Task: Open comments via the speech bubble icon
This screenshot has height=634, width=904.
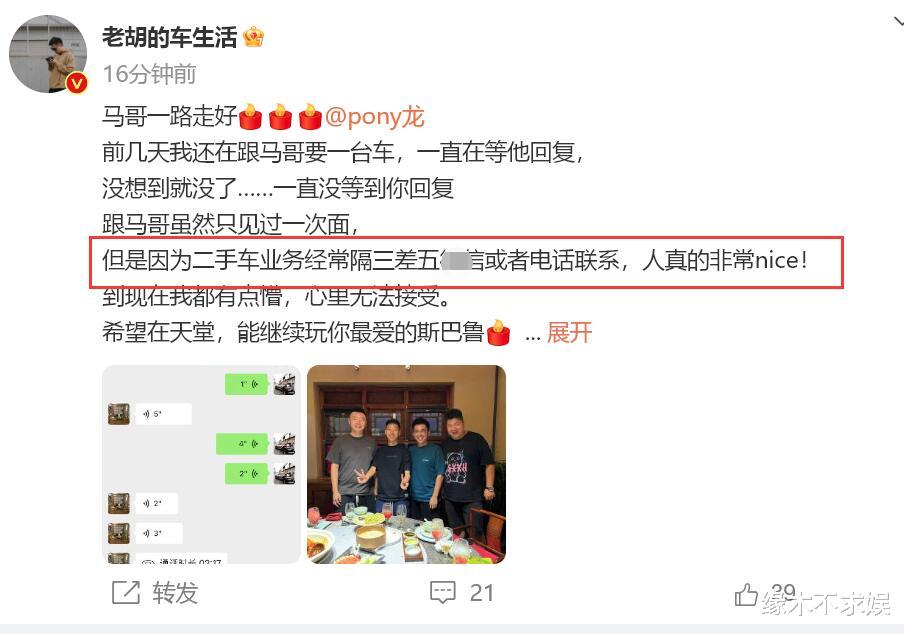Action: pos(443,593)
